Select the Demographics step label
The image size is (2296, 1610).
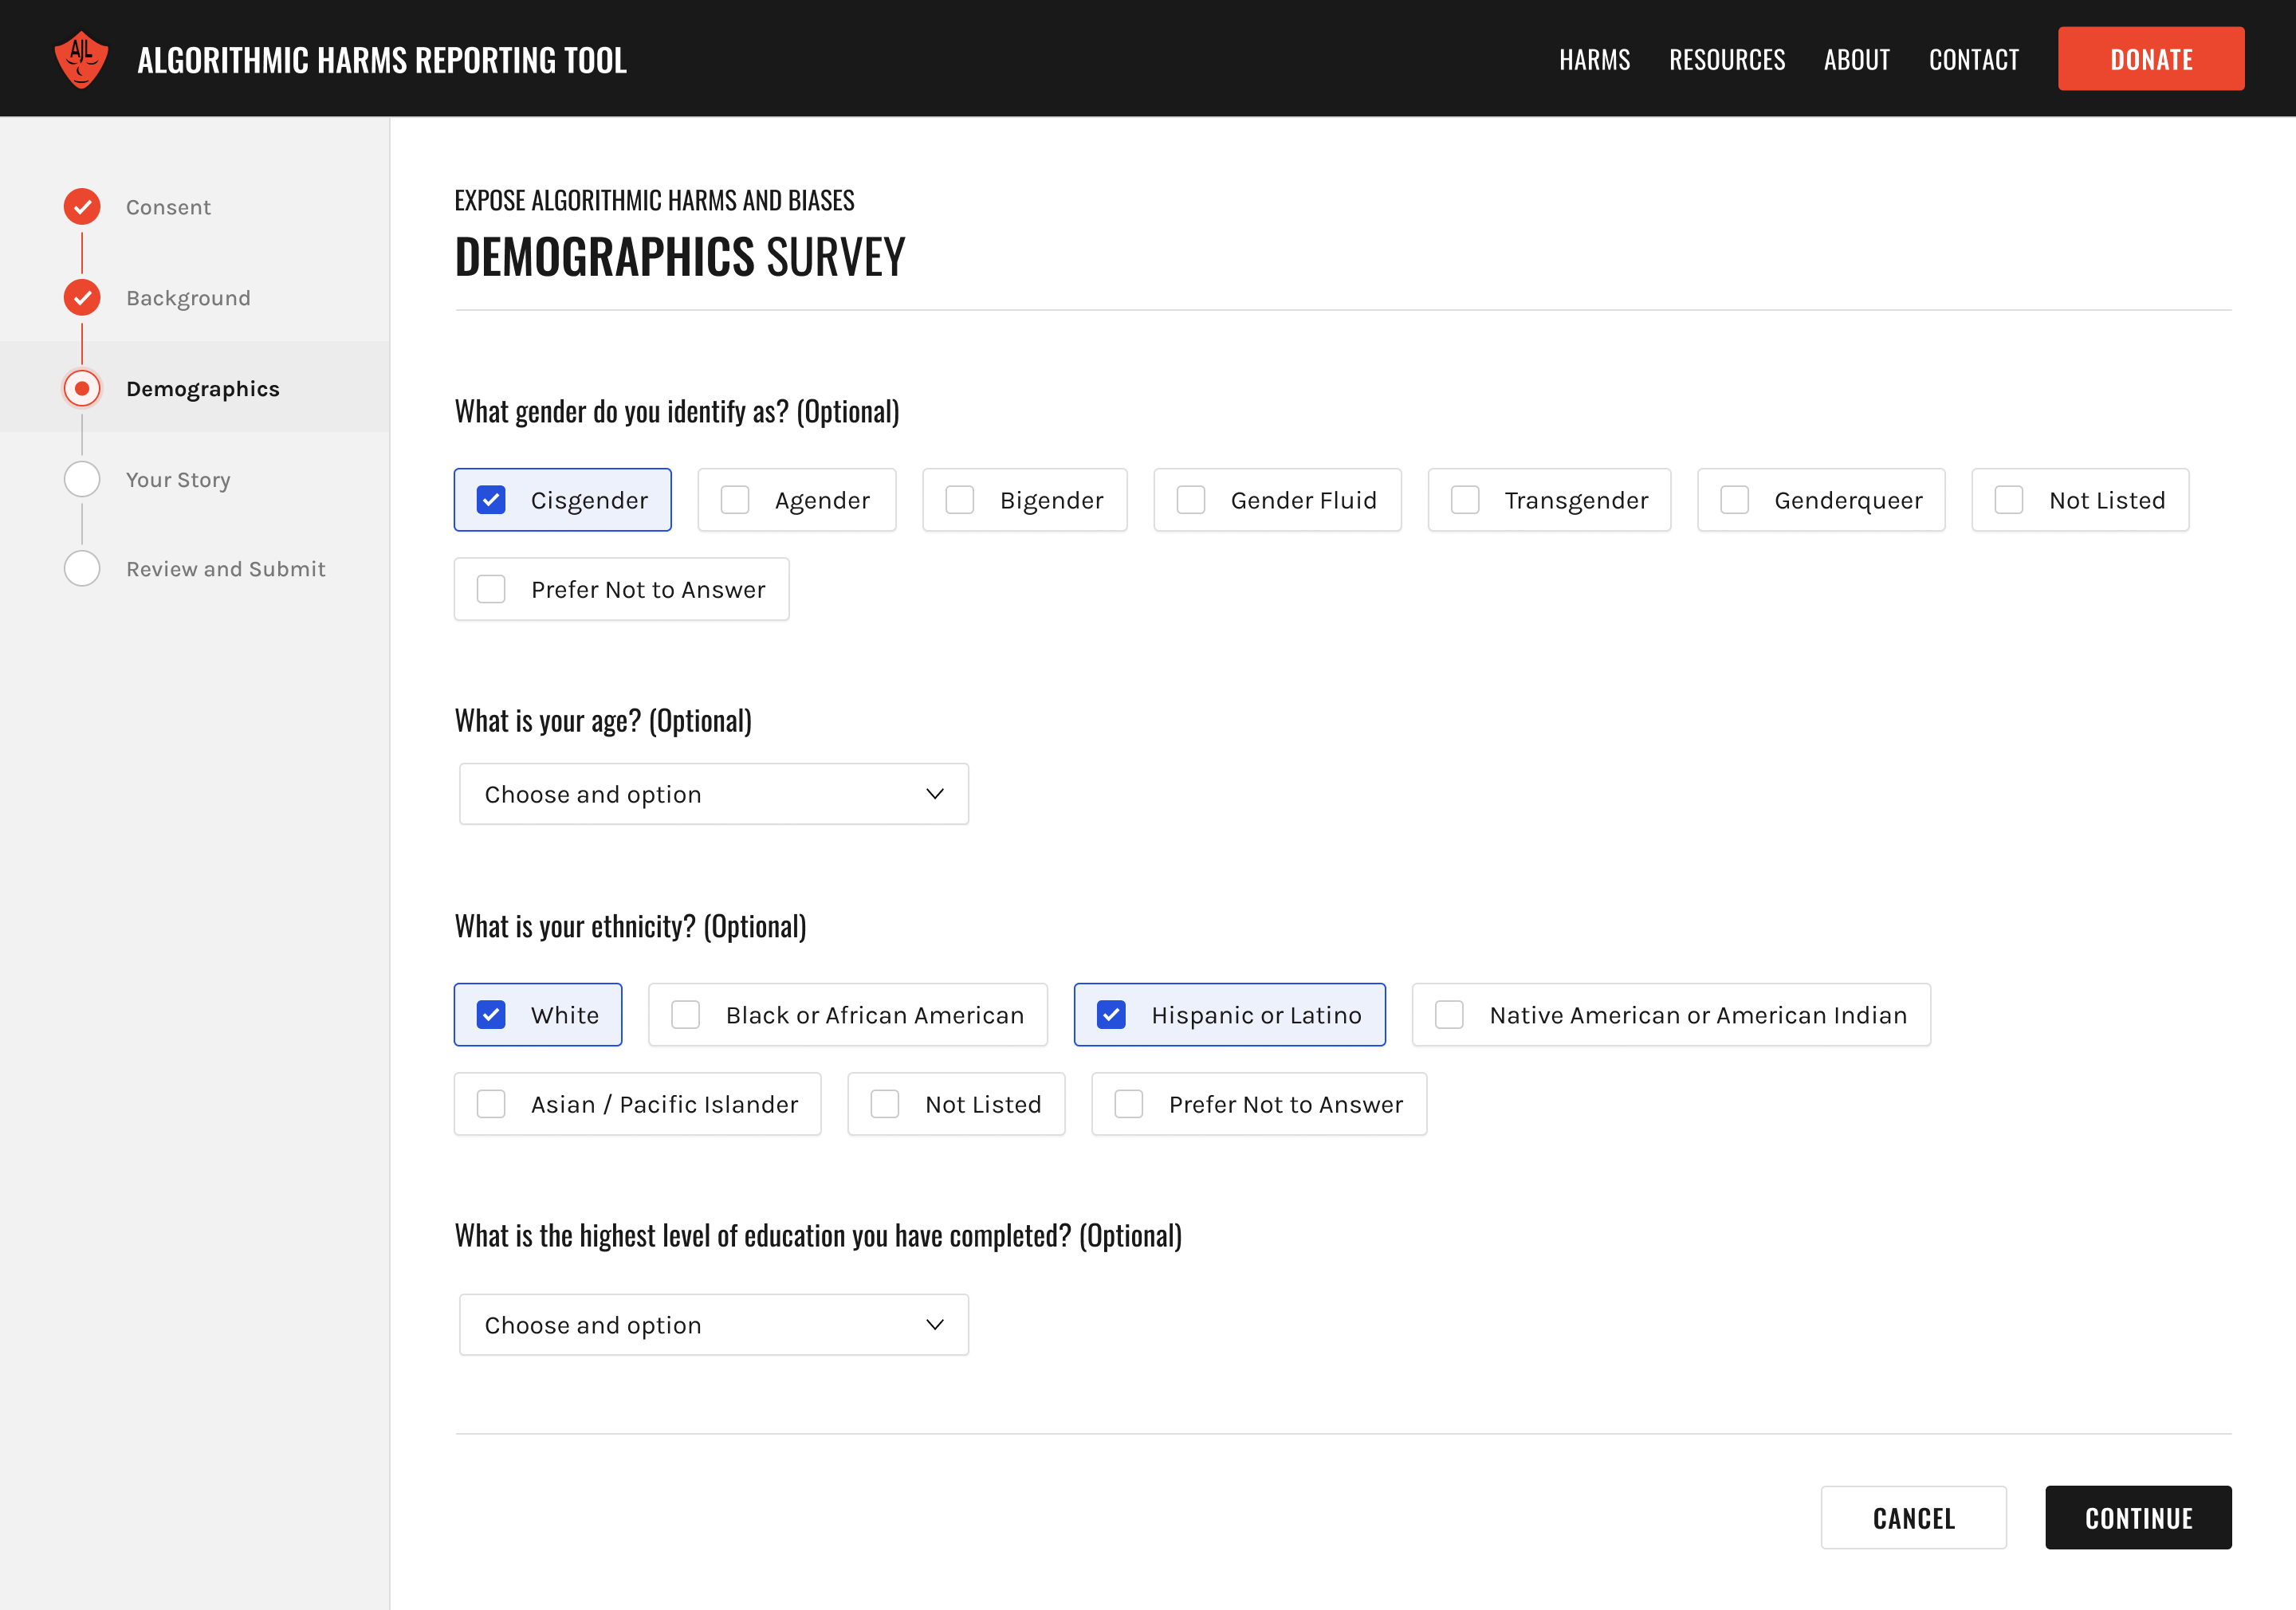[x=203, y=389]
